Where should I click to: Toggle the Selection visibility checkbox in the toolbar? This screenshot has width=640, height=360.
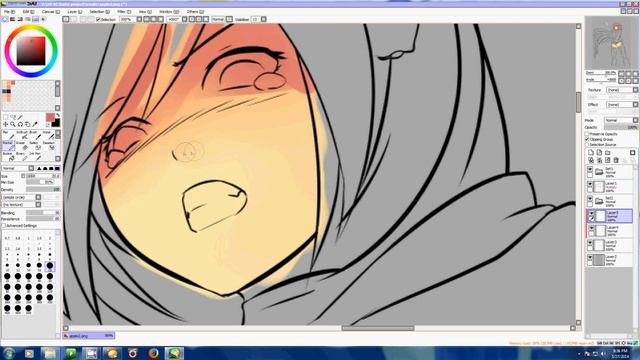click(98, 19)
